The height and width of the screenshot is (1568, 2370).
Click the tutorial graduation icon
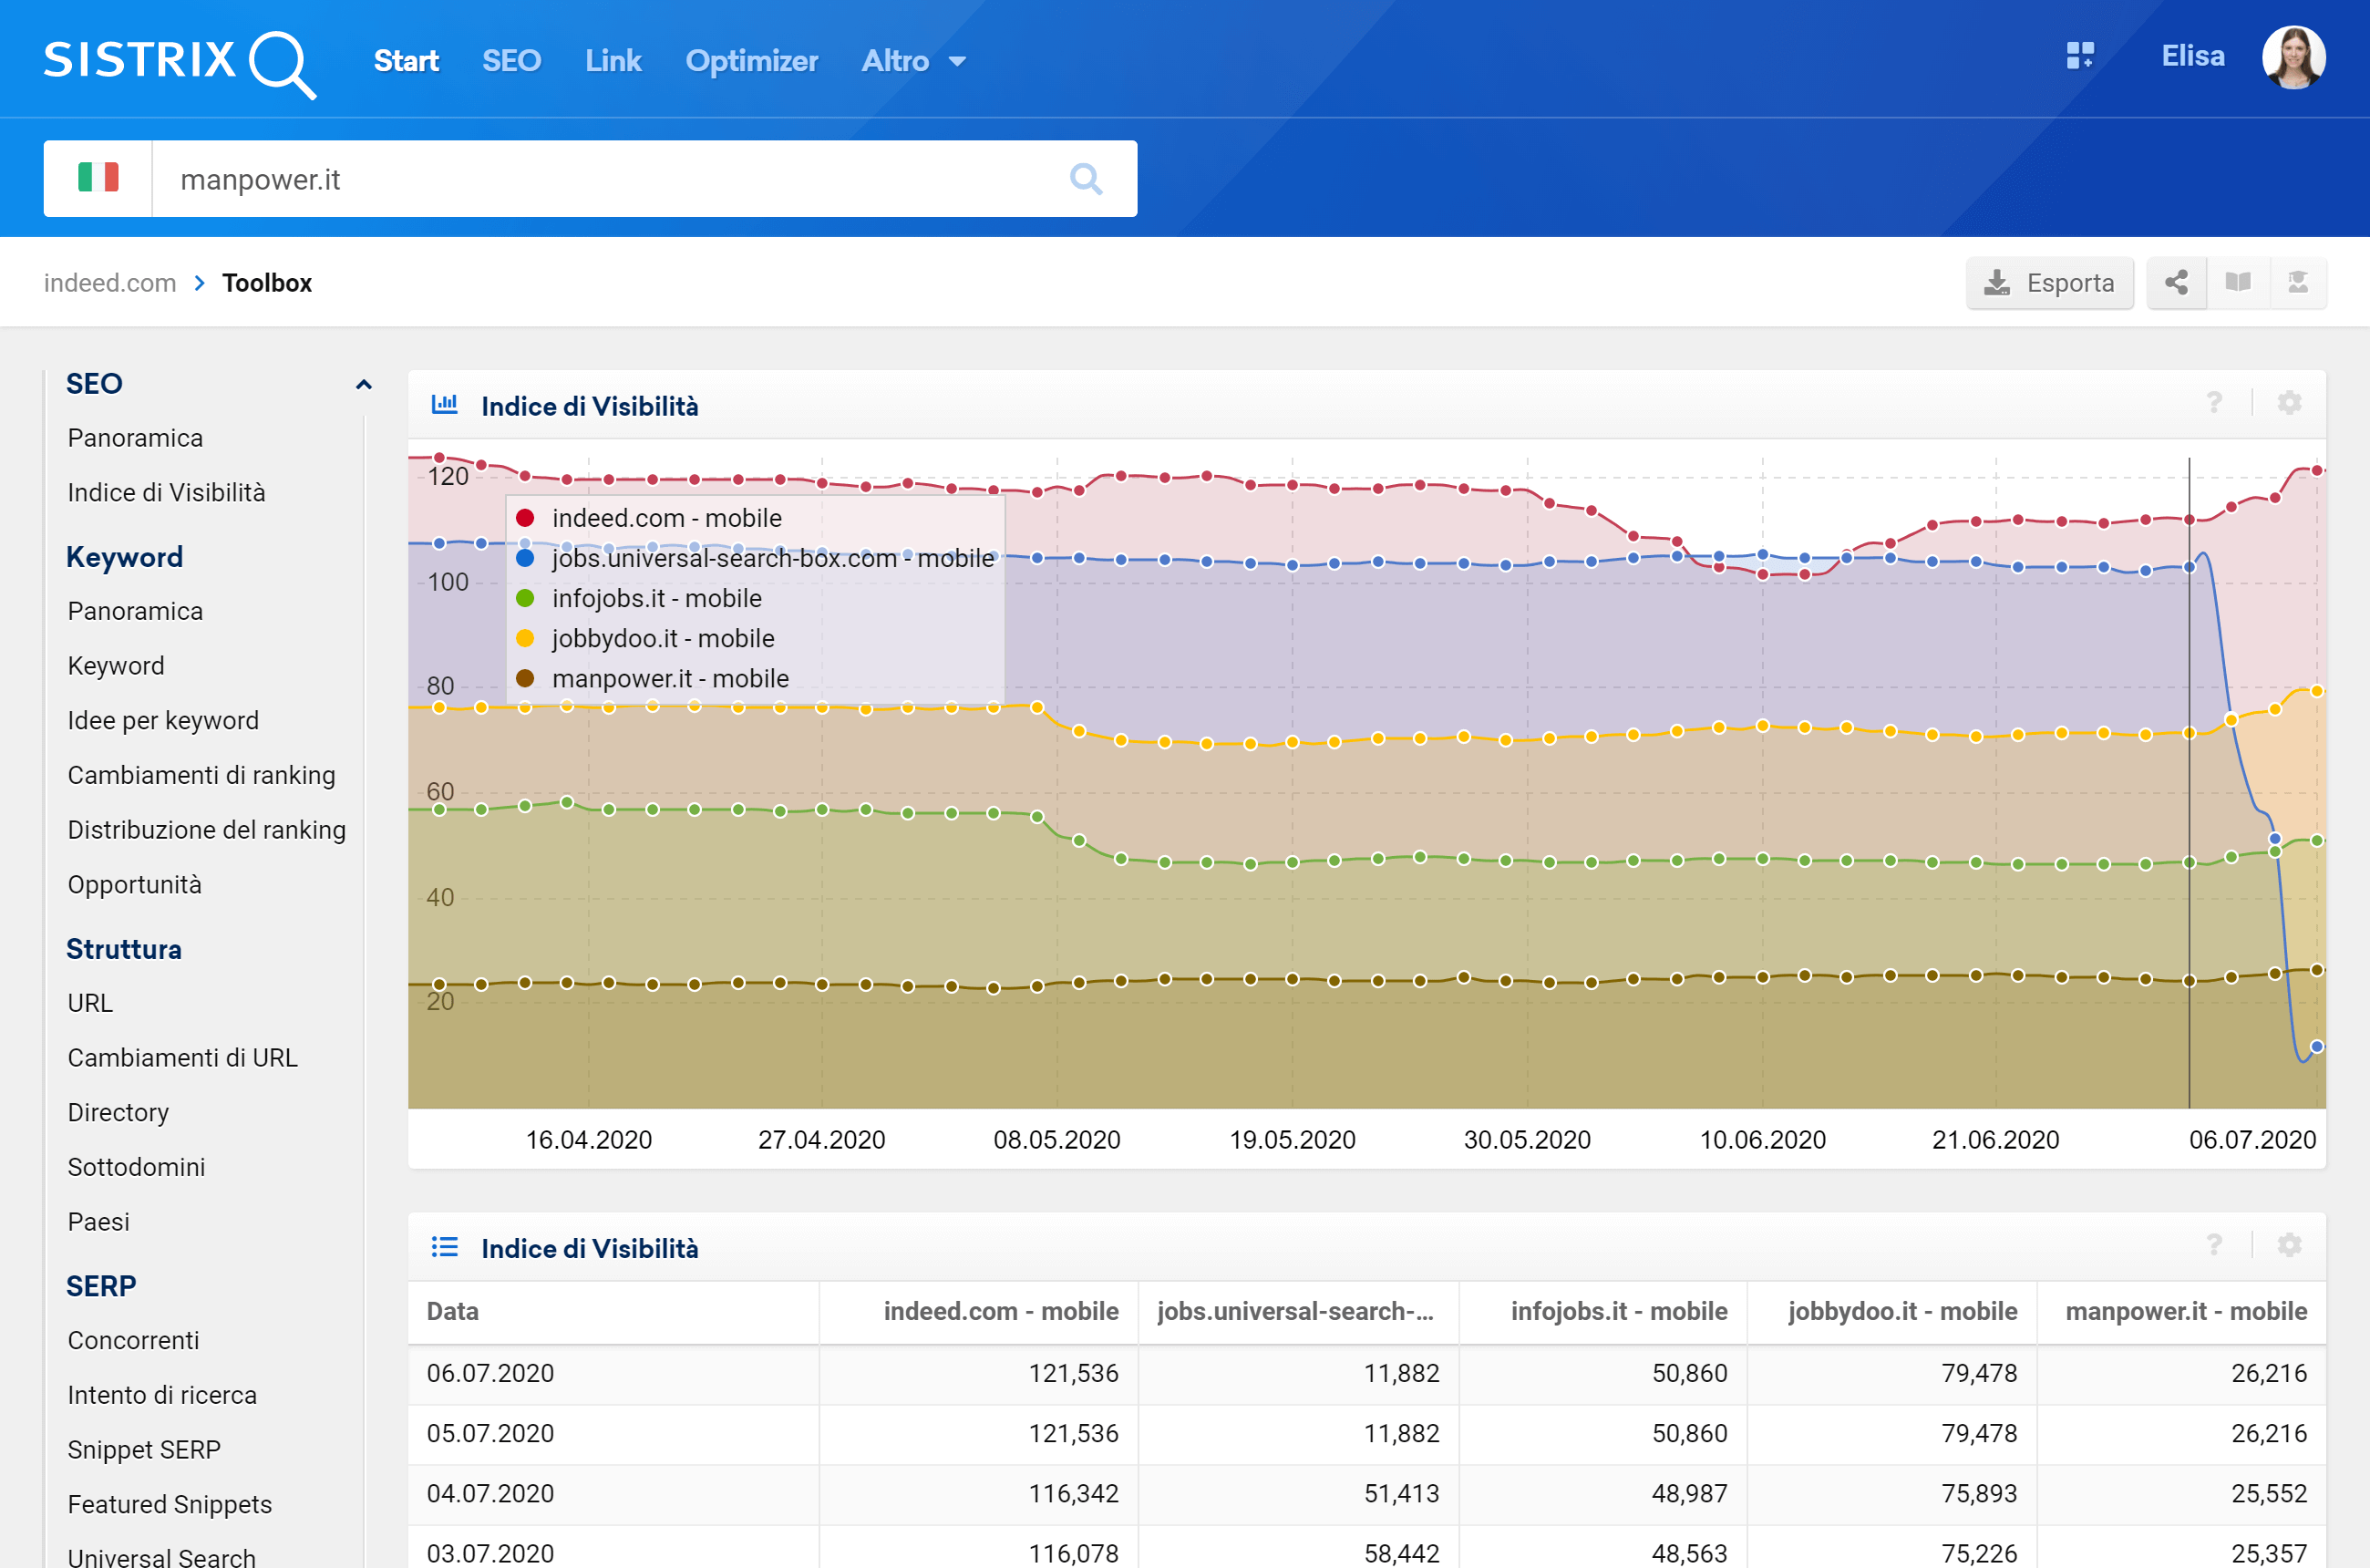tap(2298, 283)
